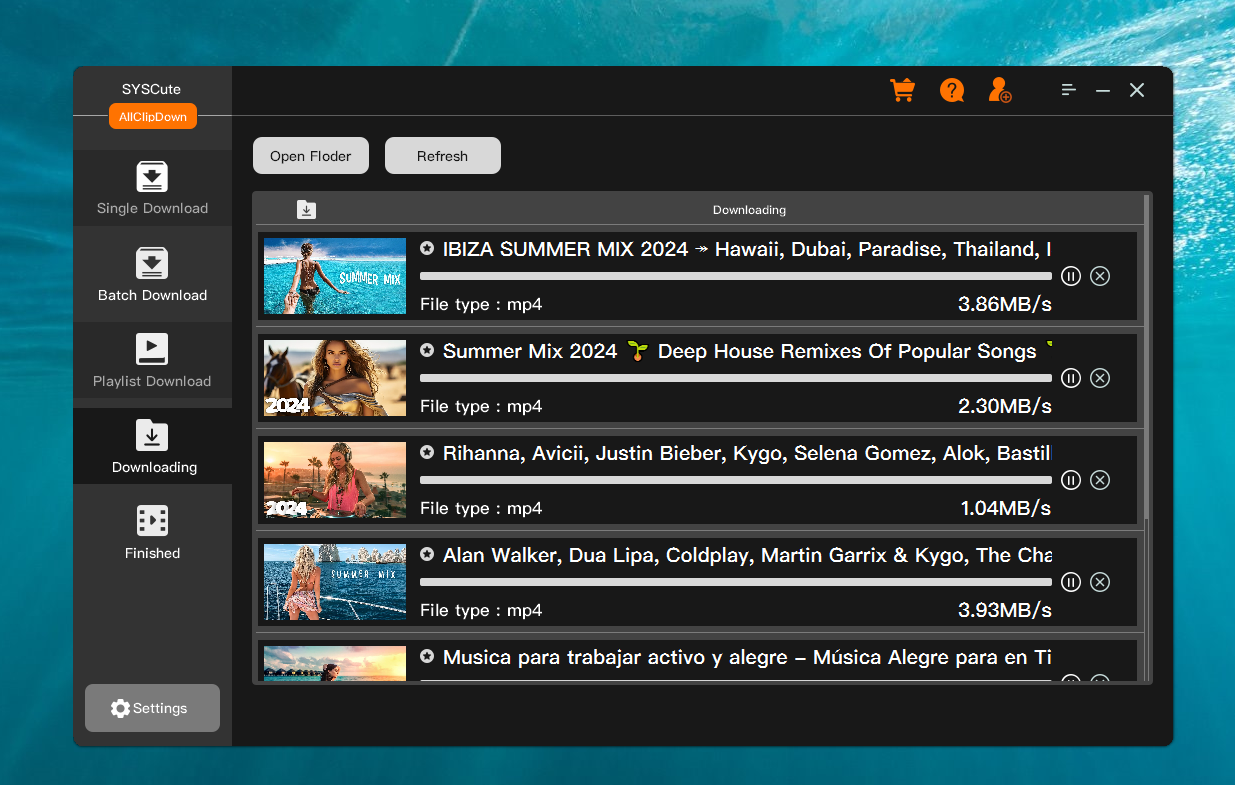Viewport: 1235px width, 785px height.
Task: Click the add account icon
Action: (x=1000, y=90)
